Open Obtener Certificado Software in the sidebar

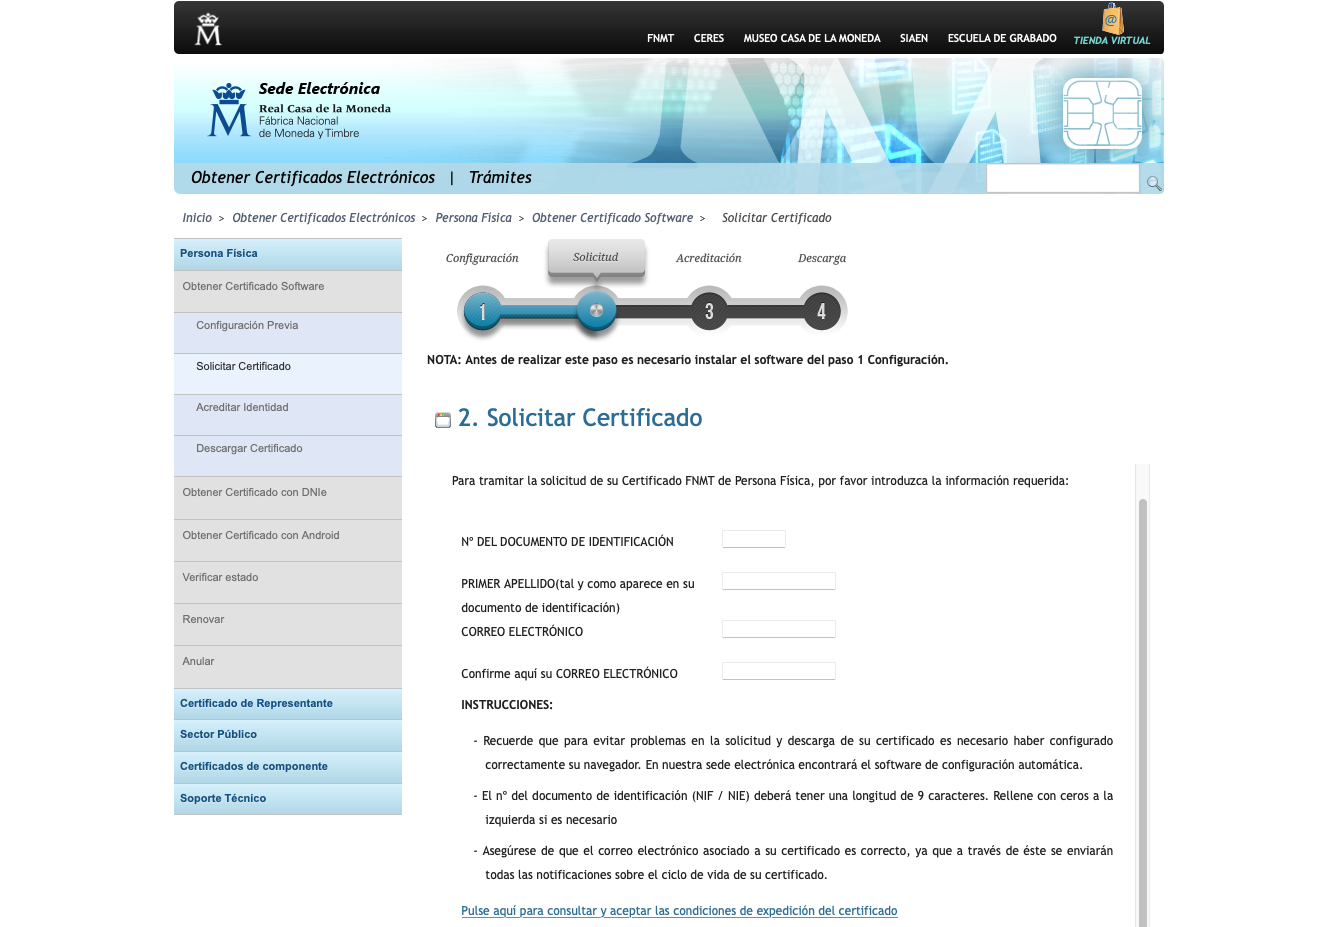[x=288, y=291]
